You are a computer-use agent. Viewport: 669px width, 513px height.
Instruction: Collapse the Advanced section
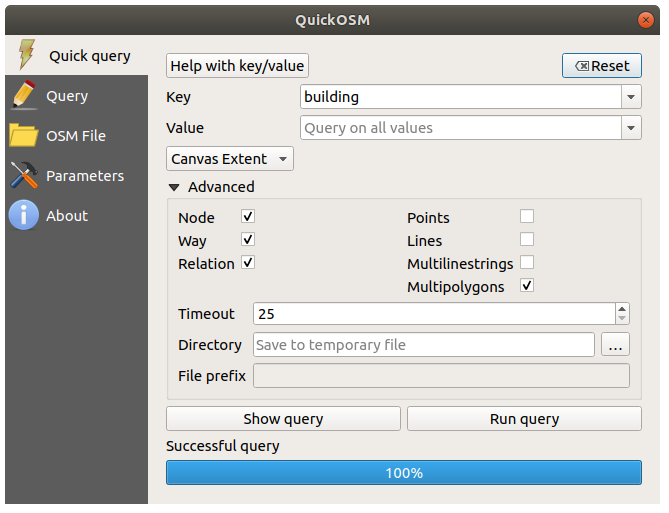tap(175, 187)
